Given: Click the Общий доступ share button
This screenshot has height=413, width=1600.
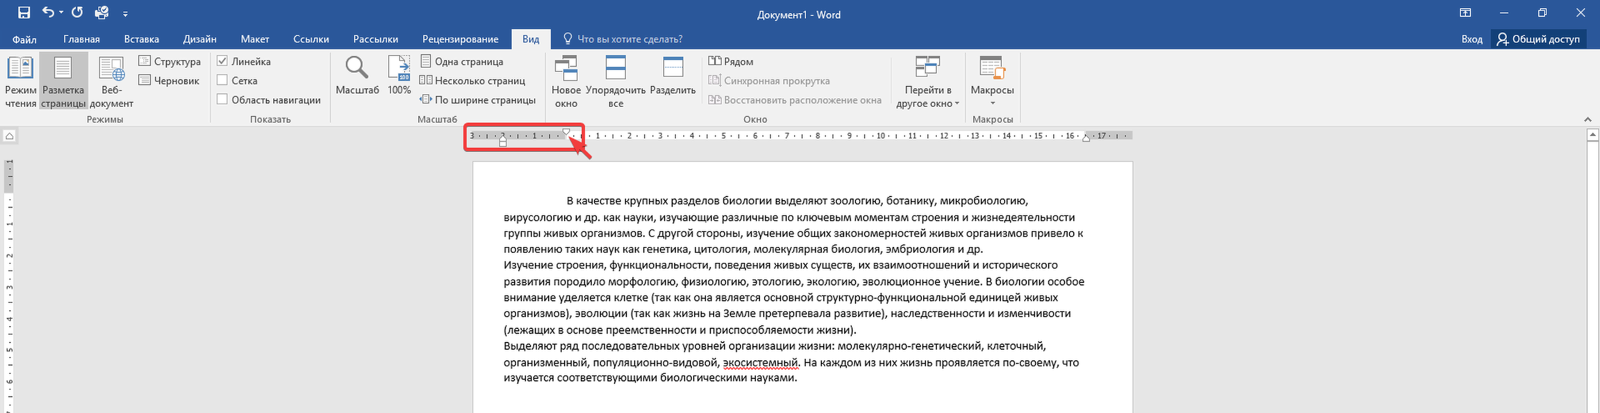Looking at the screenshot, I should pyautogui.click(x=1538, y=39).
